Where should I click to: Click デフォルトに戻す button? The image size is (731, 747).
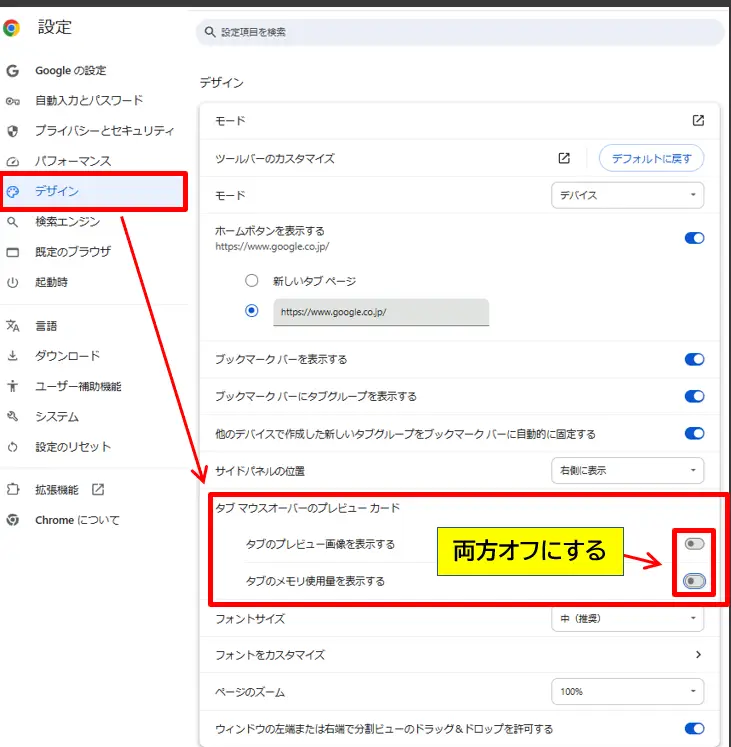pos(651,158)
